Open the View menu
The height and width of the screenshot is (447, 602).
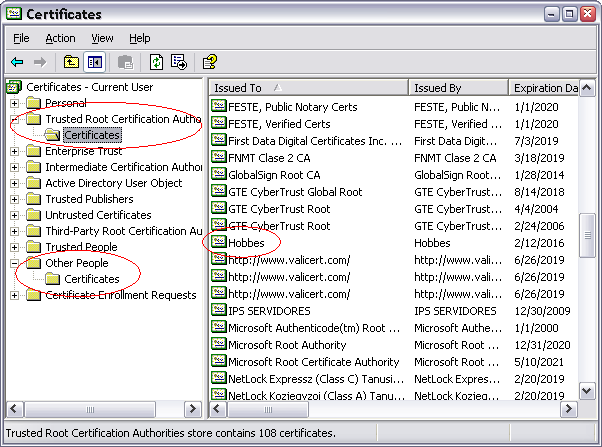click(x=102, y=38)
